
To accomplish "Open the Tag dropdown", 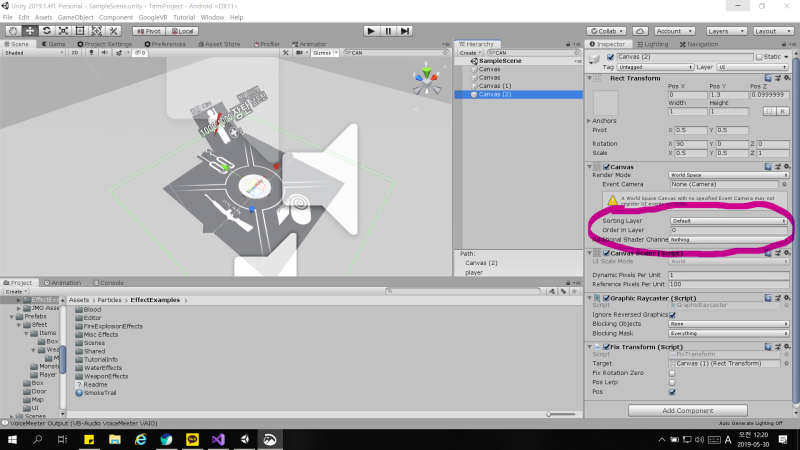I will pos(655,67).
